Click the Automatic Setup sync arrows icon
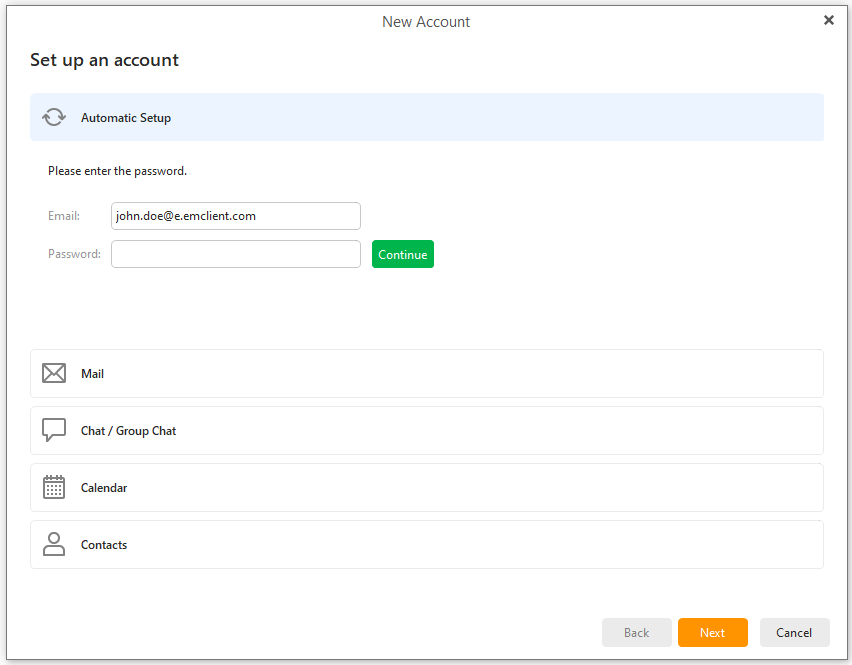The height and width of the screenshot is (665, 852). [54, 117]
